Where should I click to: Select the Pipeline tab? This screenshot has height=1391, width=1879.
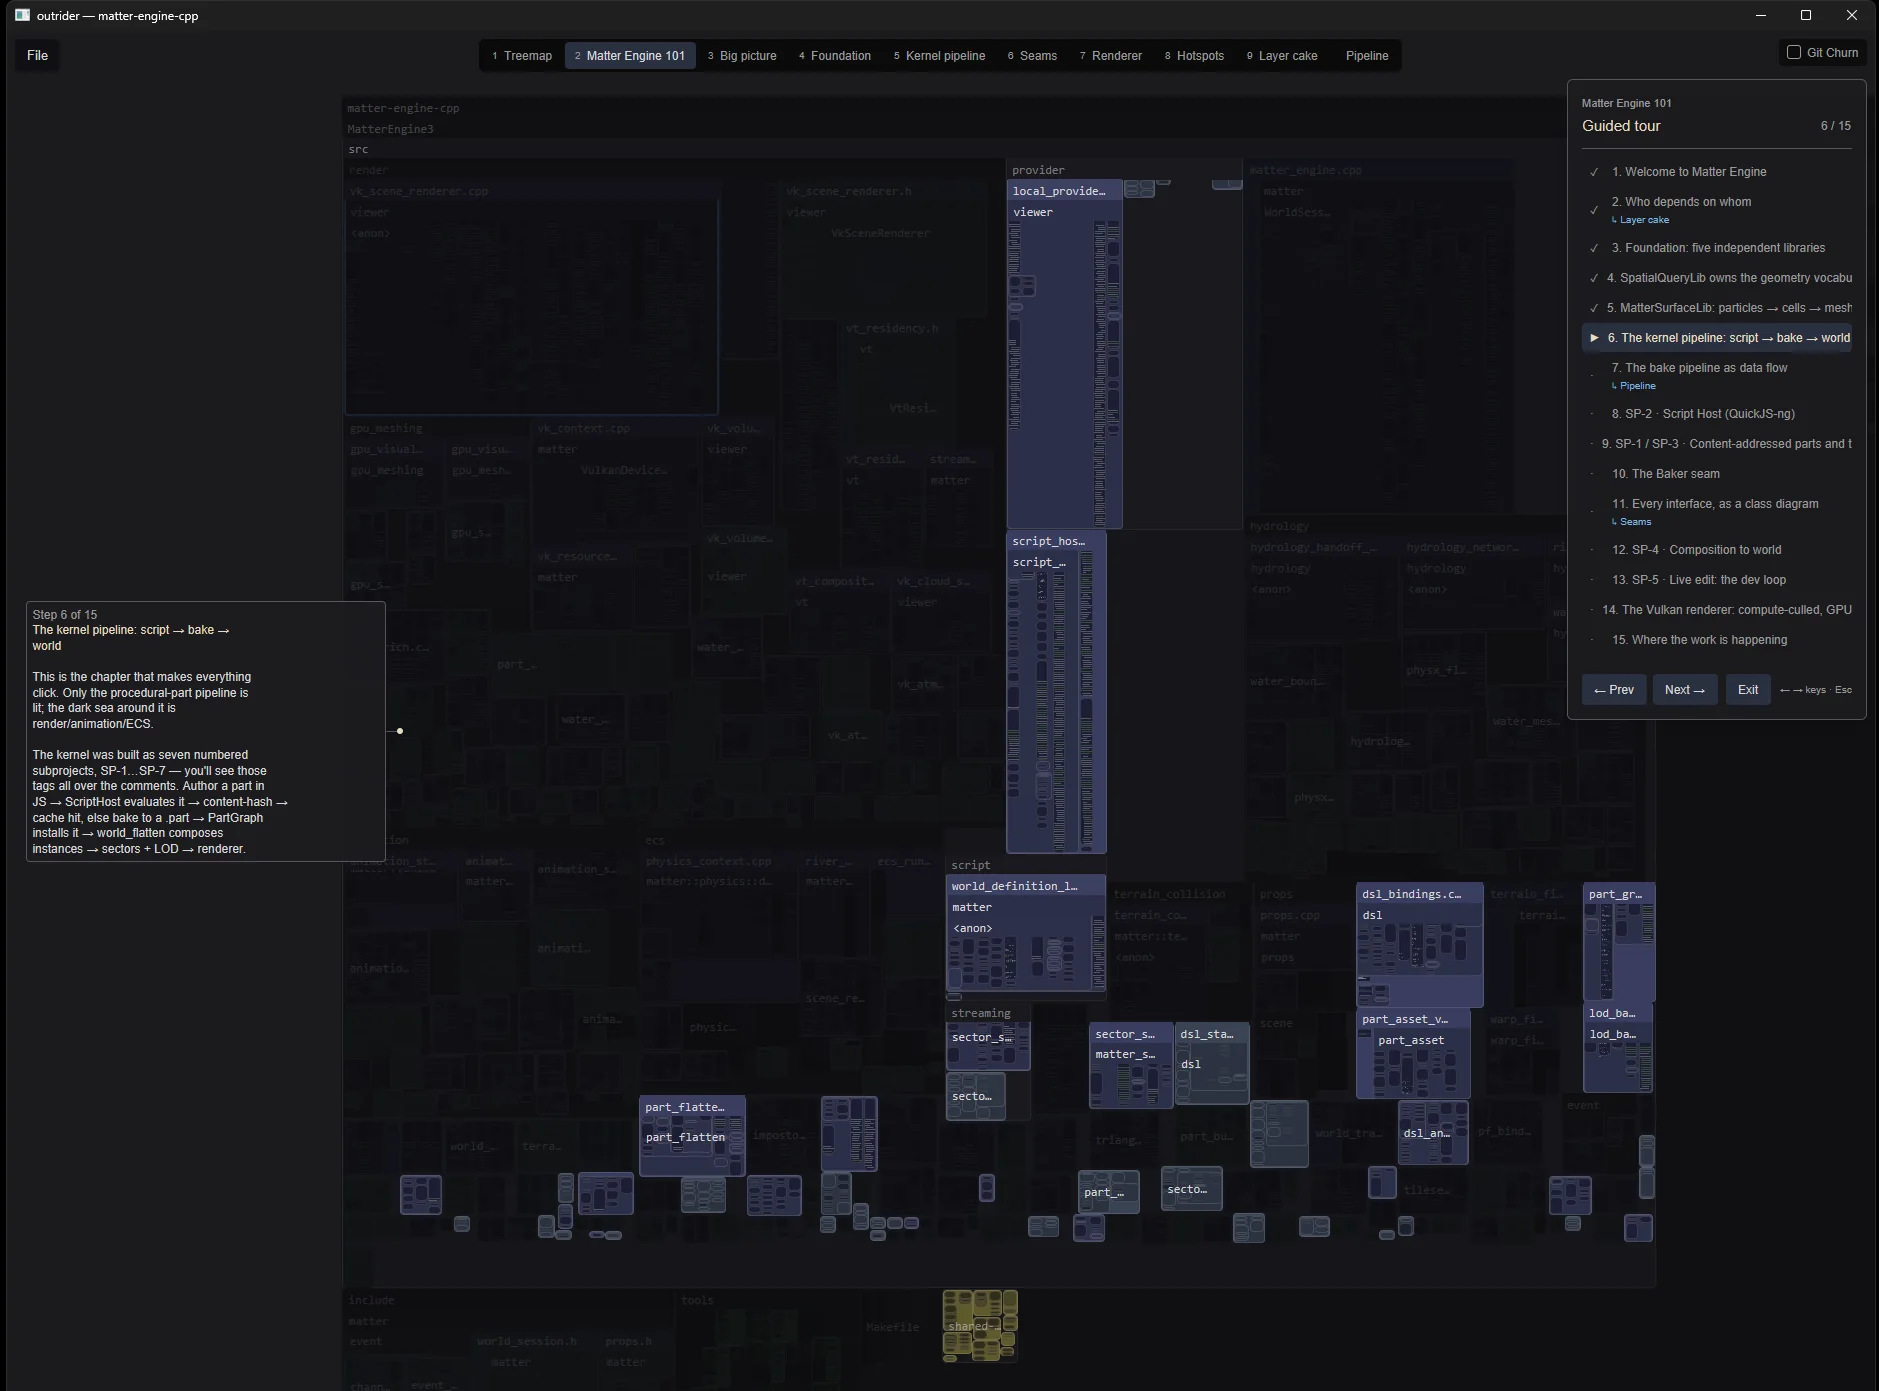[1366, 56]
